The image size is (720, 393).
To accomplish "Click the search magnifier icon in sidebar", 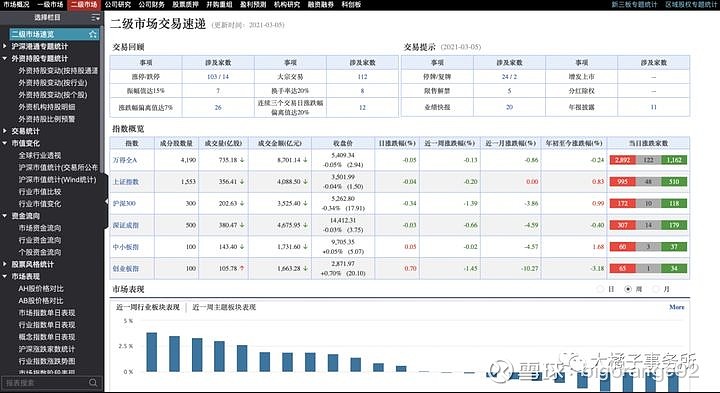I will click(93, 382).
